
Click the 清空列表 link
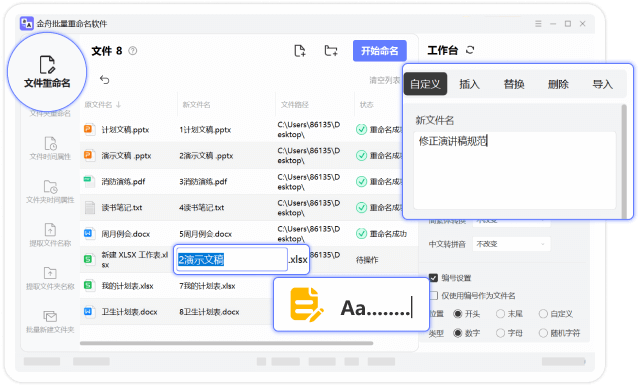385,80
